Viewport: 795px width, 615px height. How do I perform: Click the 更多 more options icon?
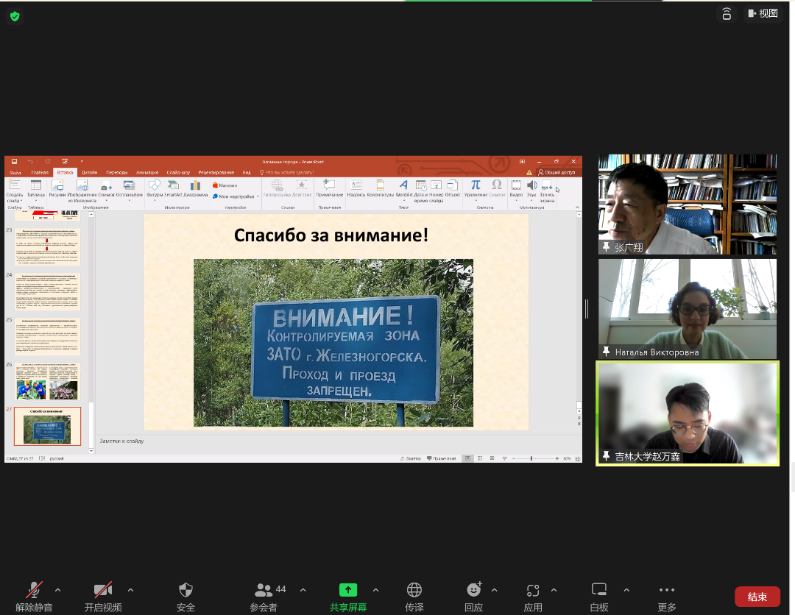tap(667, 591)
